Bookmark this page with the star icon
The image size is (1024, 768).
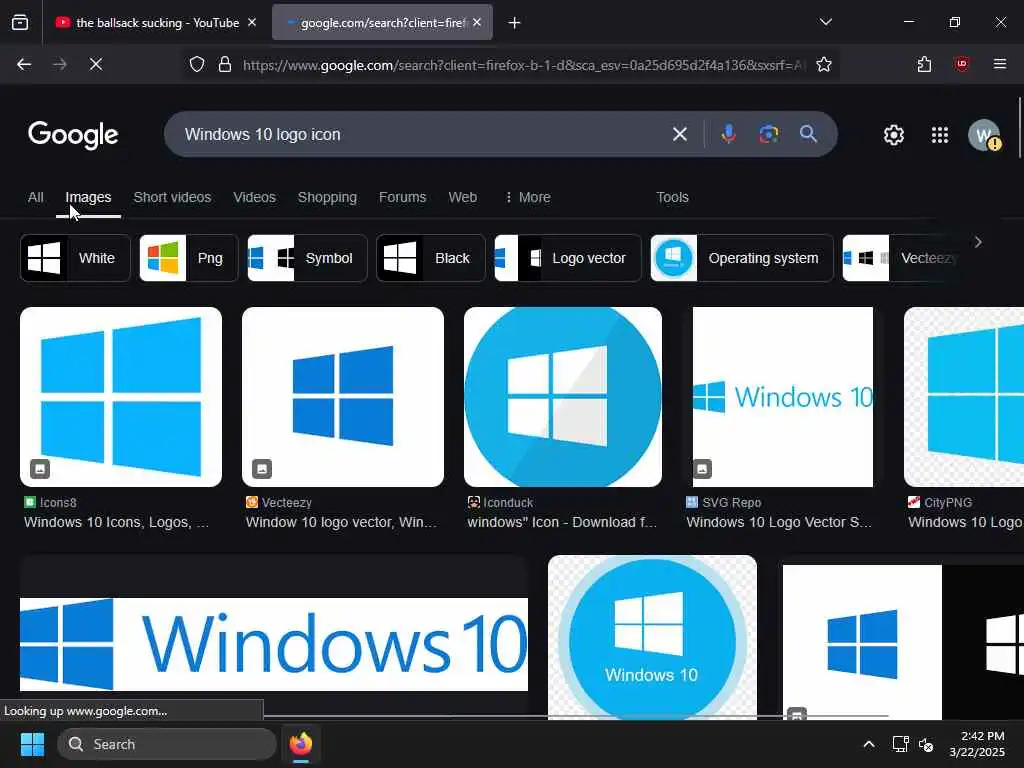[x=824, y=64]
